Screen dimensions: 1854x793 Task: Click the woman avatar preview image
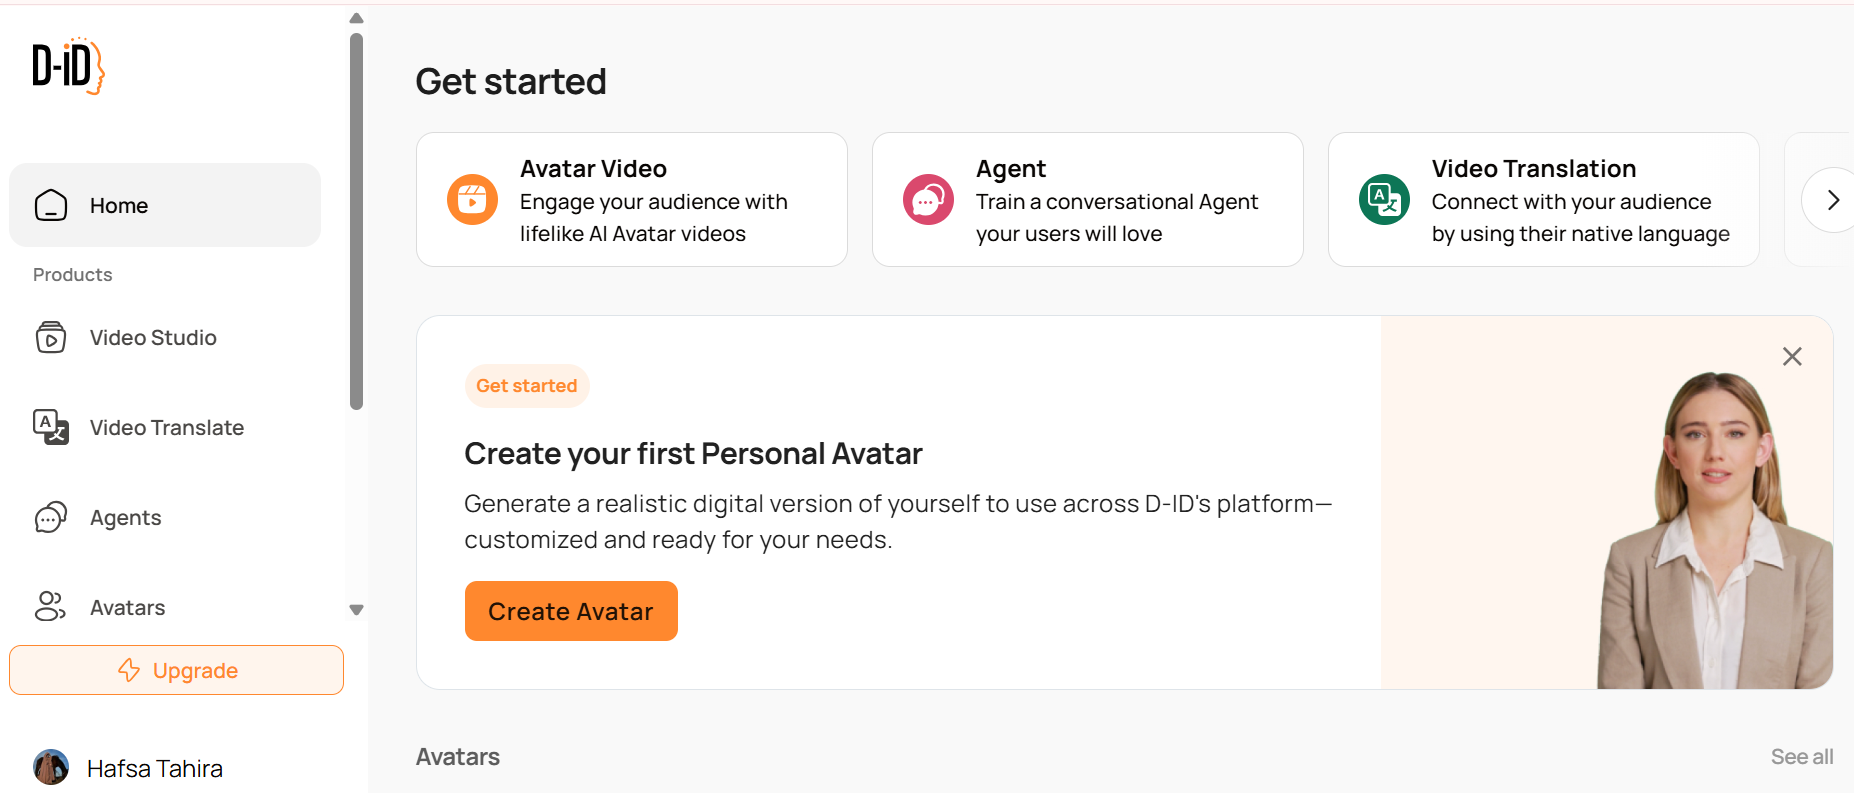point(1714,530)
